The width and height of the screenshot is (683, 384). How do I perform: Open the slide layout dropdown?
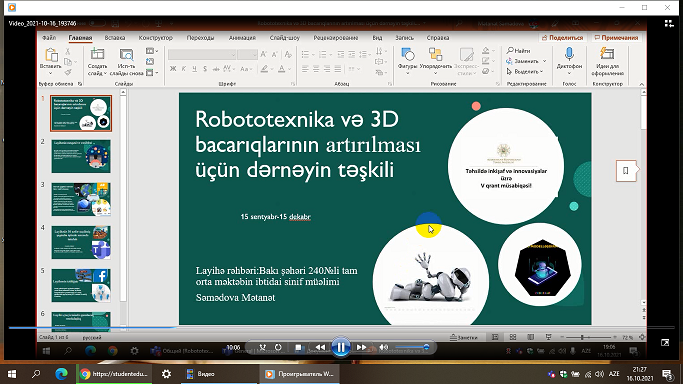[x=152, y=51]
